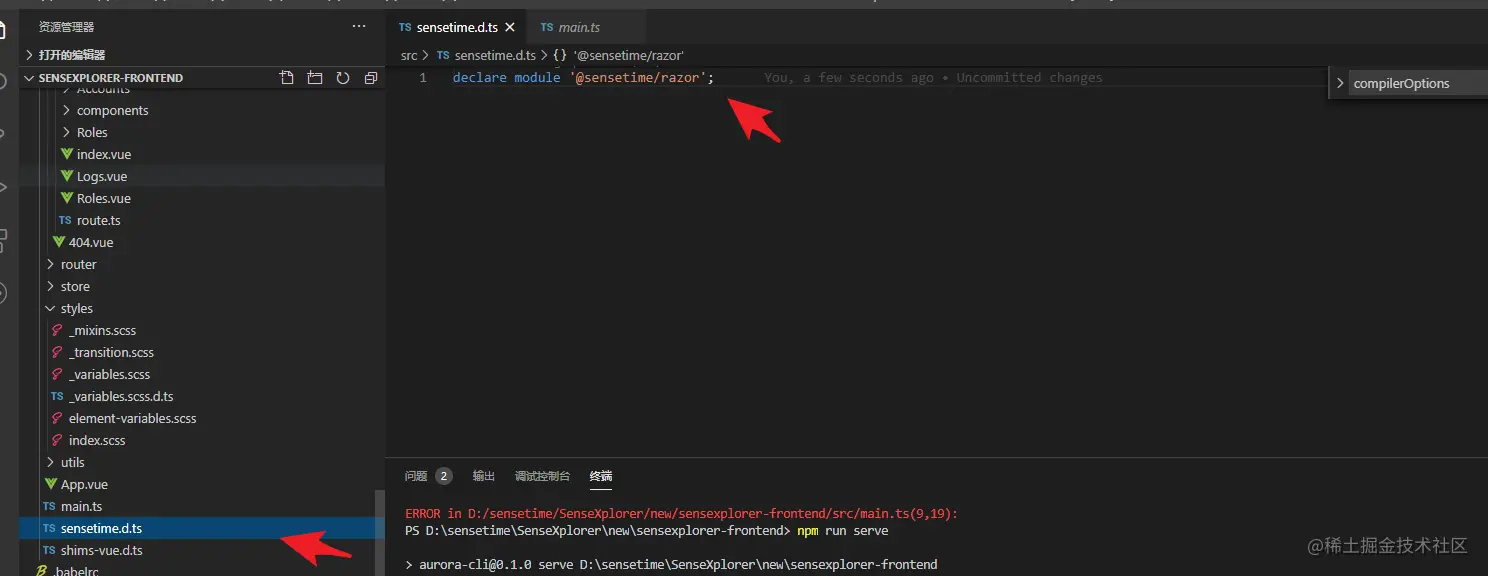The width and height of the screenshot is (1488, 576).
Task: Open element-variables.scss file
Action: point(202,418)
